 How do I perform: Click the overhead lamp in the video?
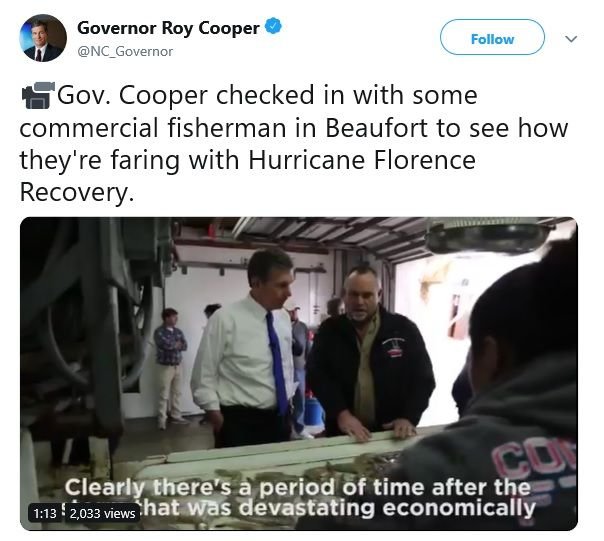[x=487, y=236]
